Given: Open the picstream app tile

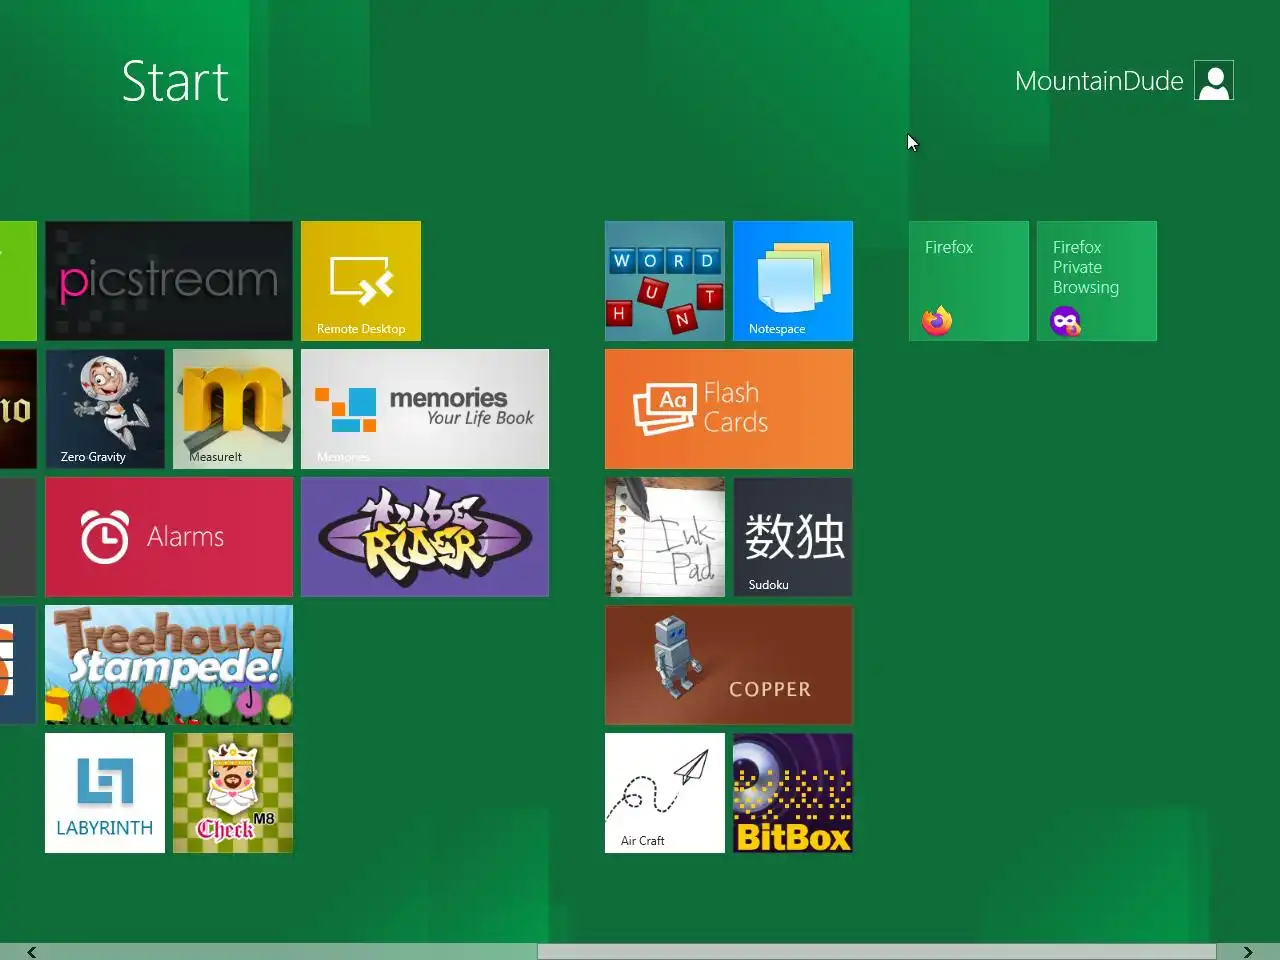Looking at the screenshot, I should (169, 281).
